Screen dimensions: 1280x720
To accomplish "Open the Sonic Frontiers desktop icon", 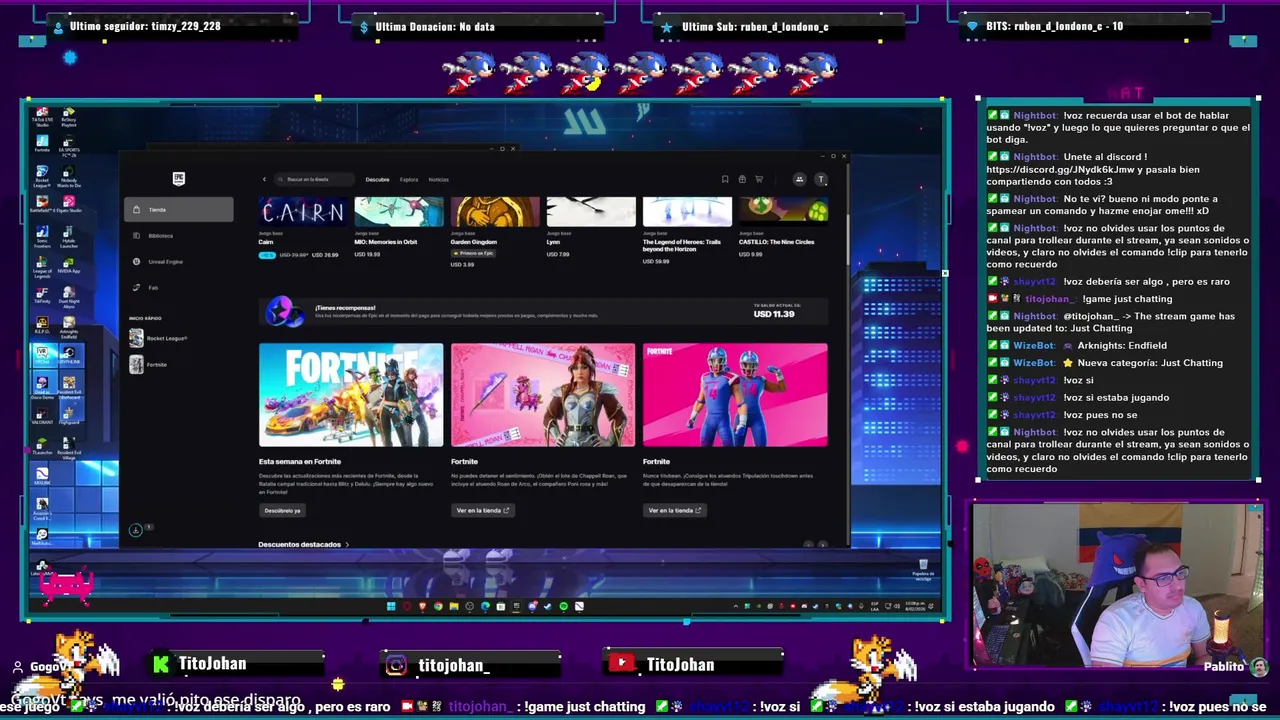I will click(42, 235).
